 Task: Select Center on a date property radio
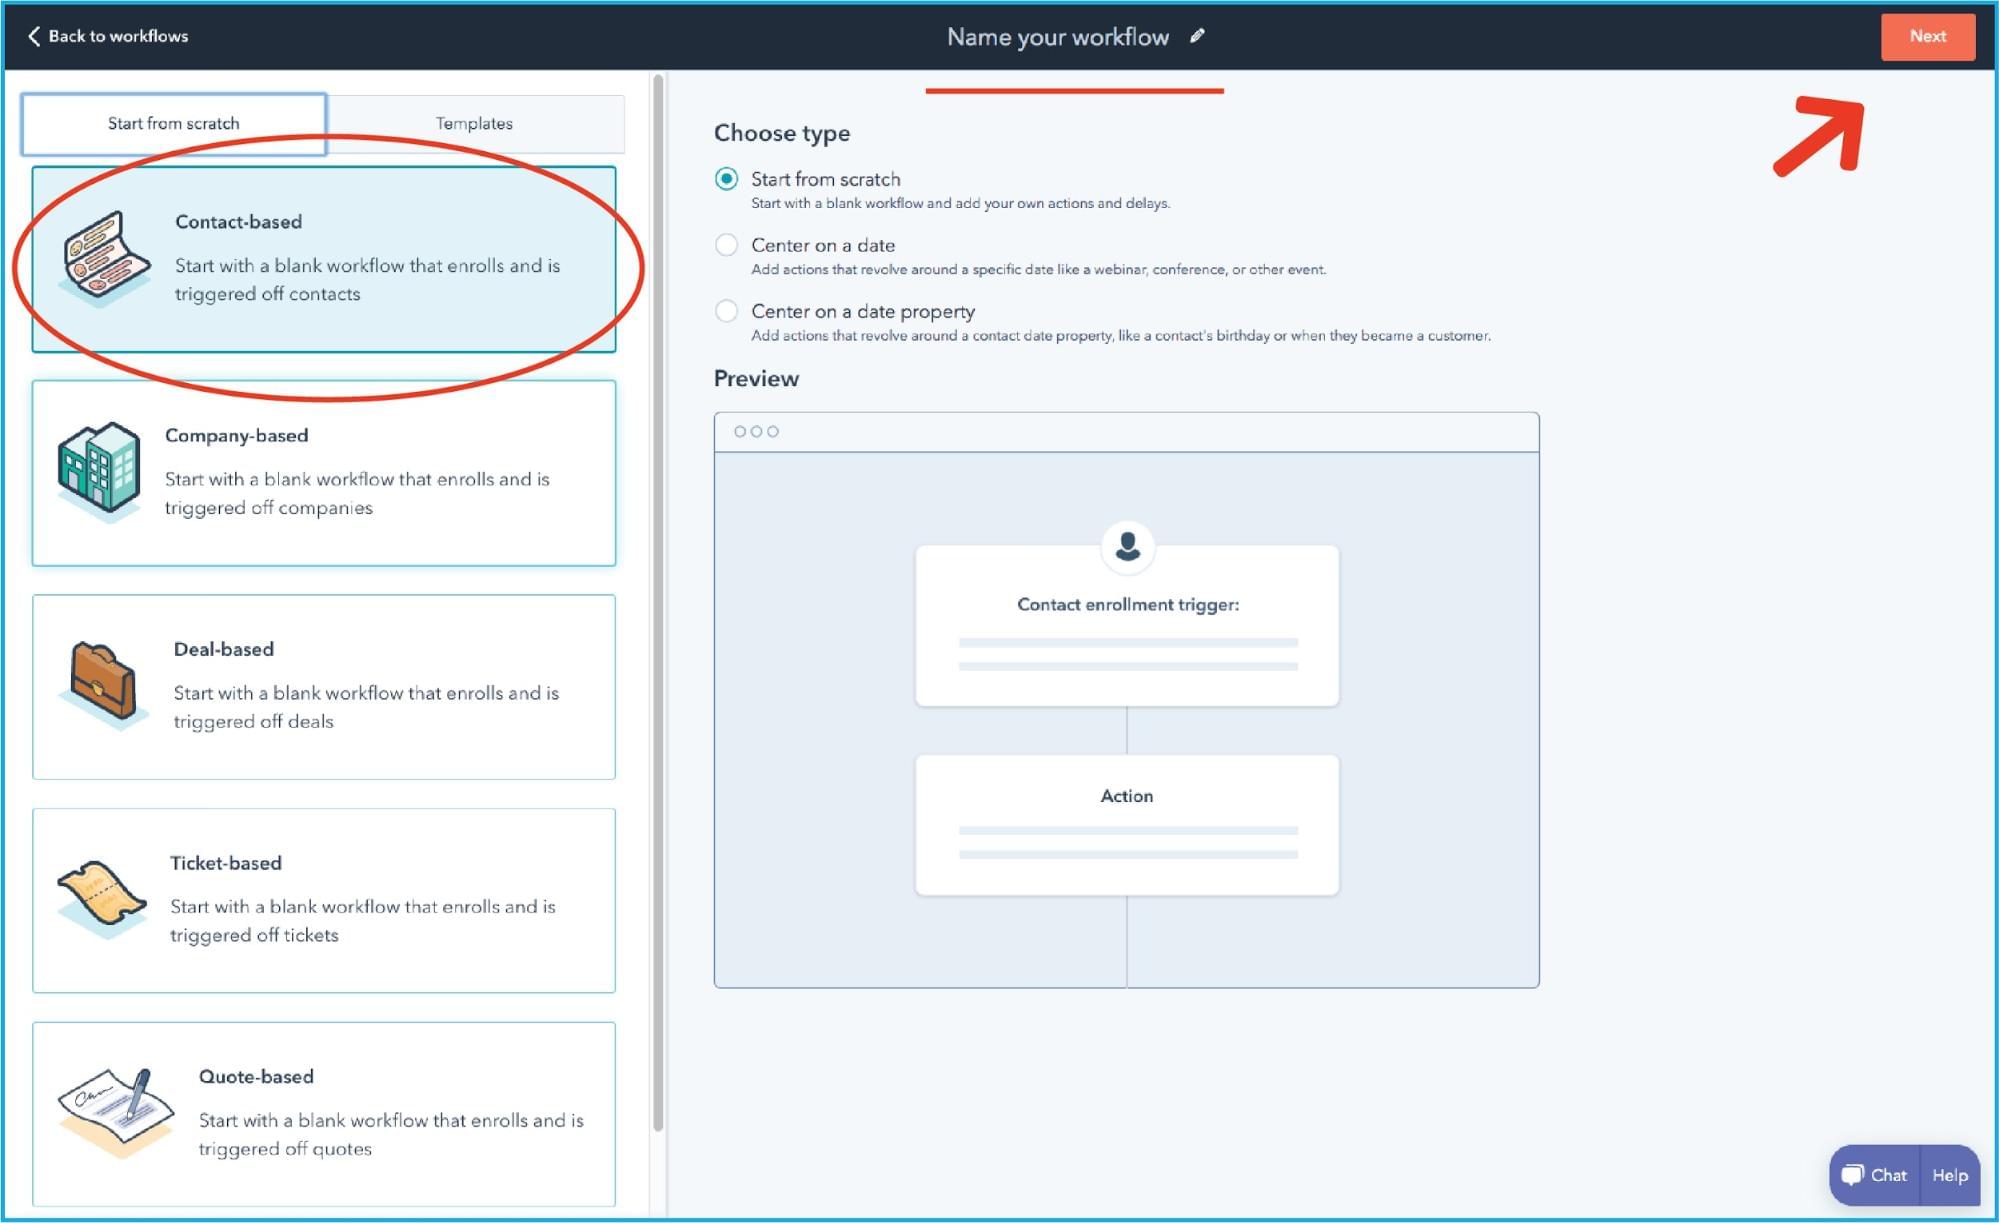(x=727, y=311)
